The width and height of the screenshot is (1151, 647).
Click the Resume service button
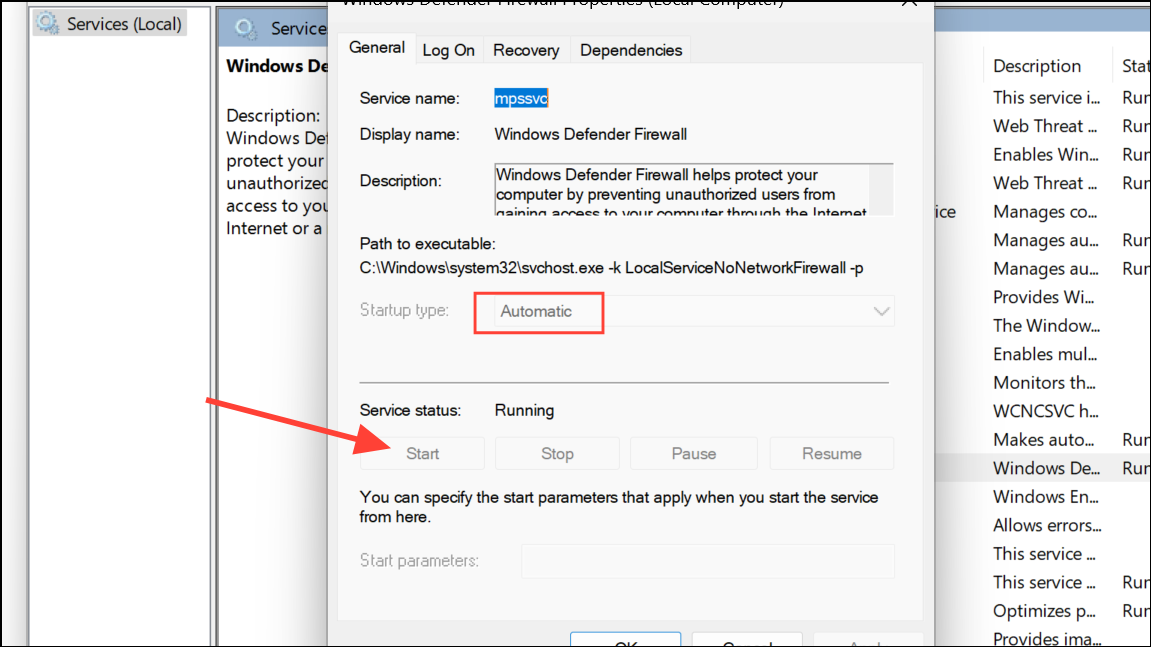[832, 454]
